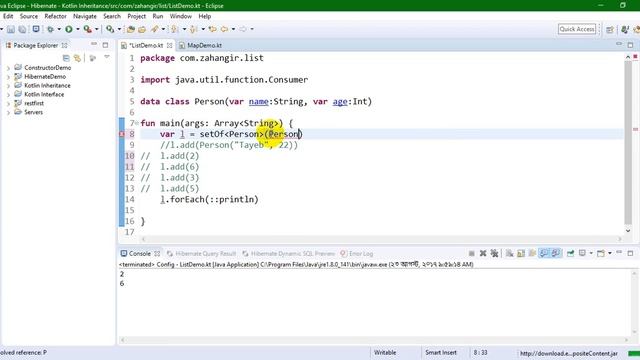Click the Last Edit Location arrow icon

click(212, 29)
